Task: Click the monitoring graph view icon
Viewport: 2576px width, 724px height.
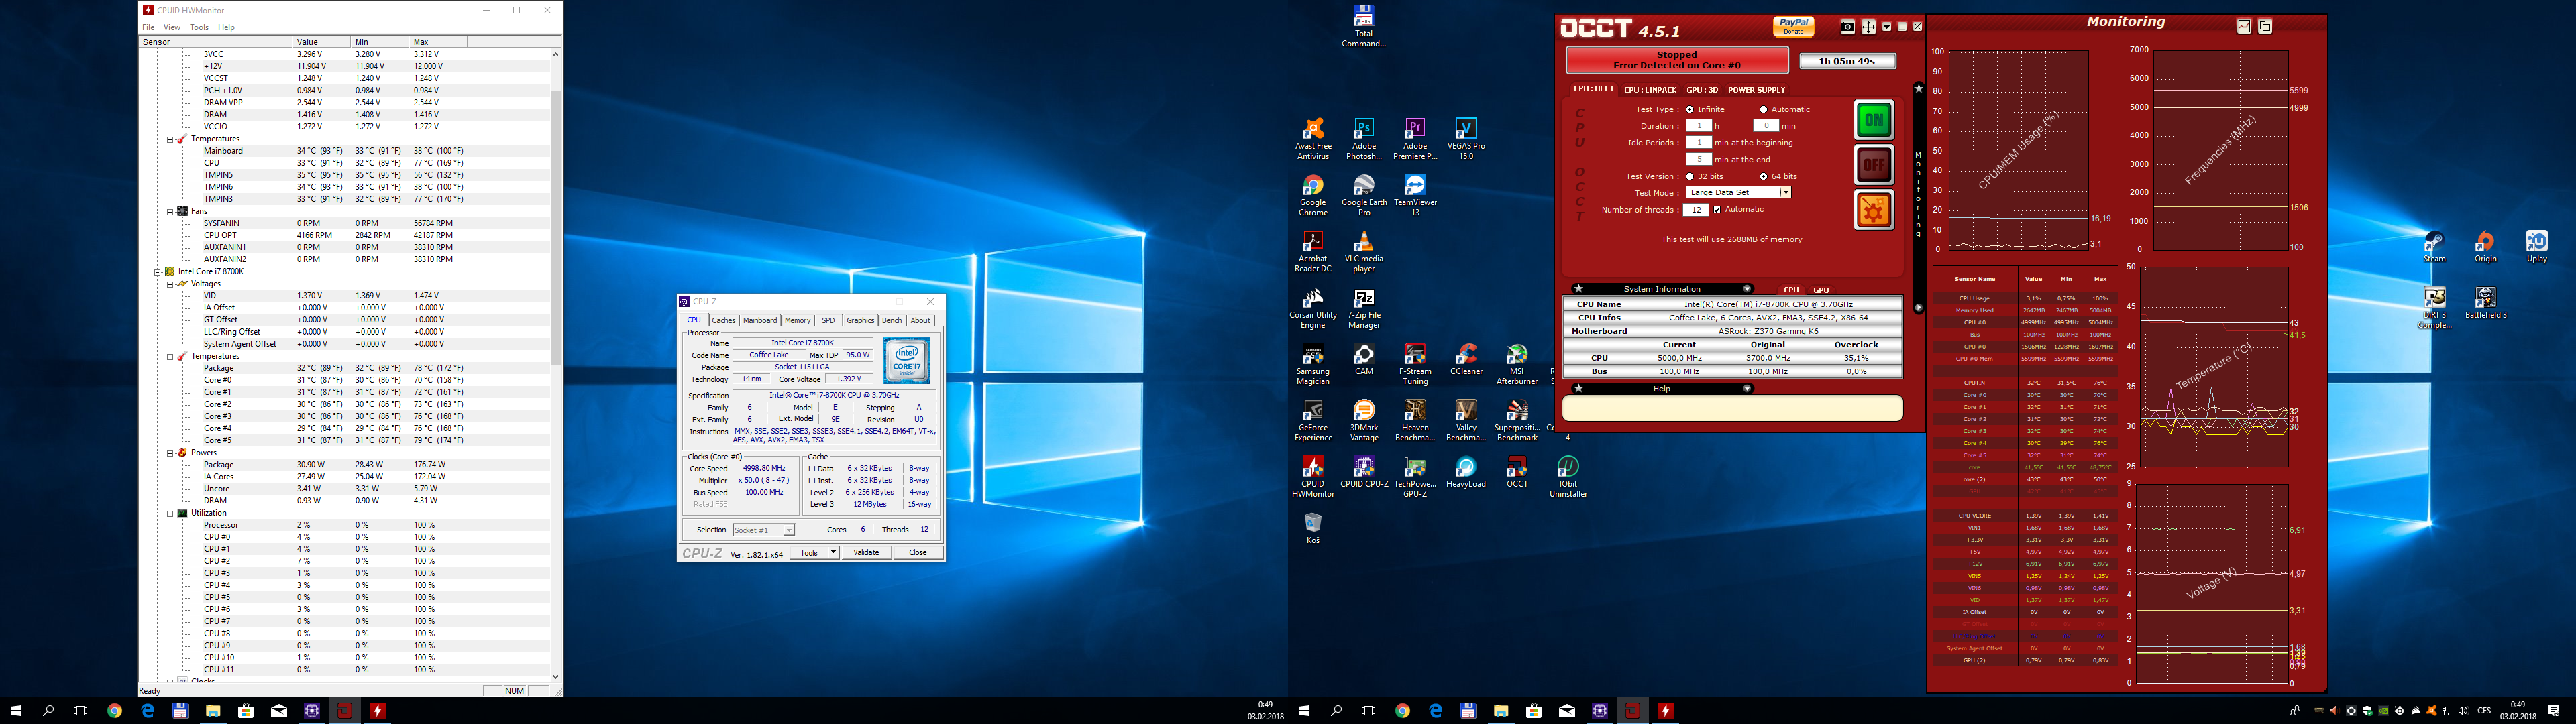Action: coord(2244,27)
